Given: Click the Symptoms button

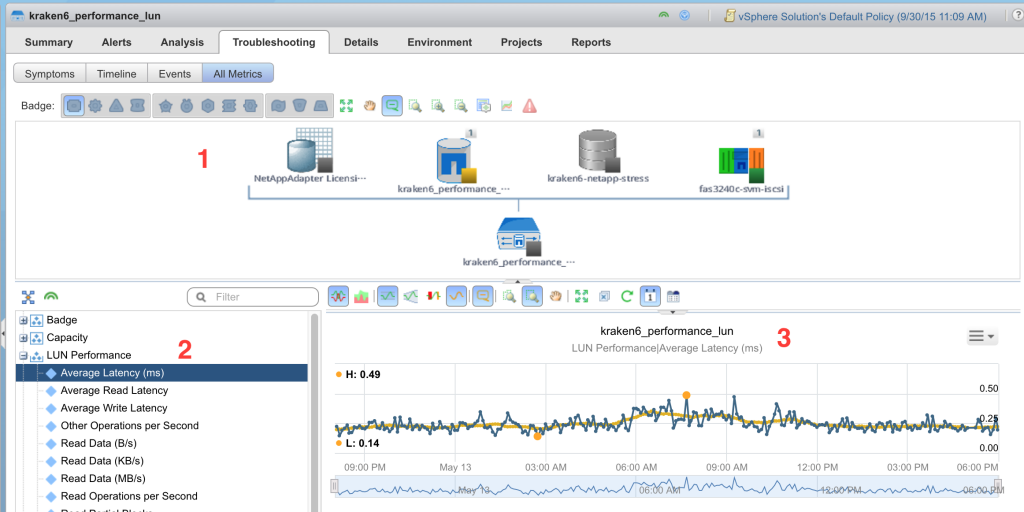Looking at the screenshot, I should (49, 74).
